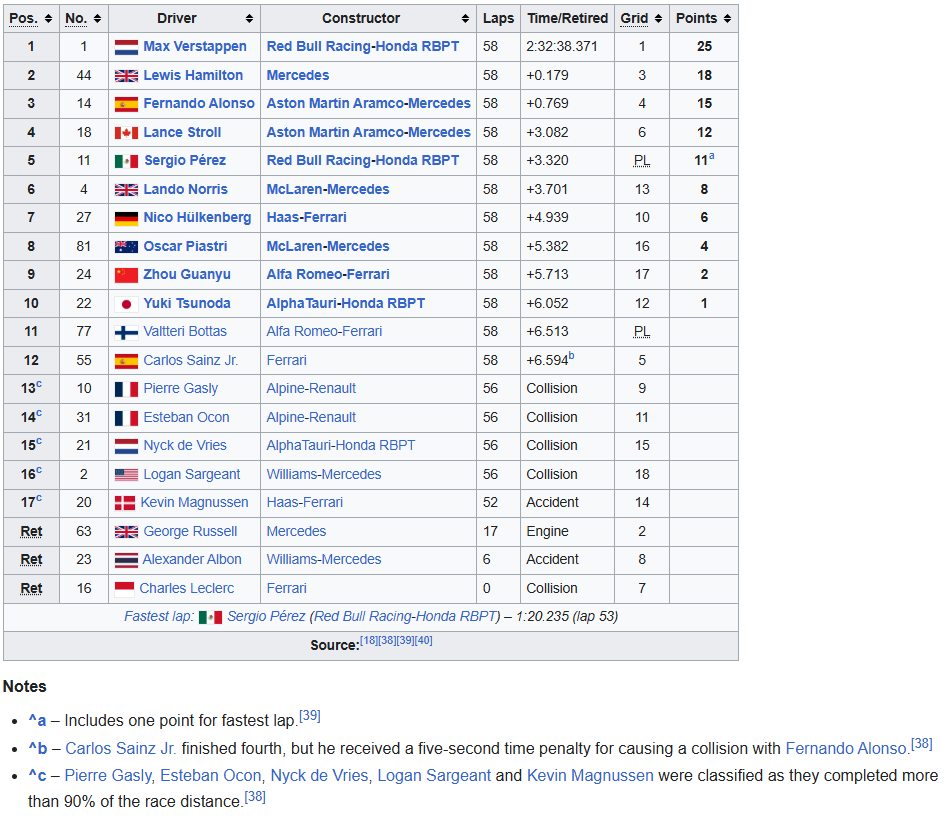Image resolution: width=946 pixels, height=827 pixels.
Task: Click US flag beside Logan Sargeant
Action: point(126,475)
